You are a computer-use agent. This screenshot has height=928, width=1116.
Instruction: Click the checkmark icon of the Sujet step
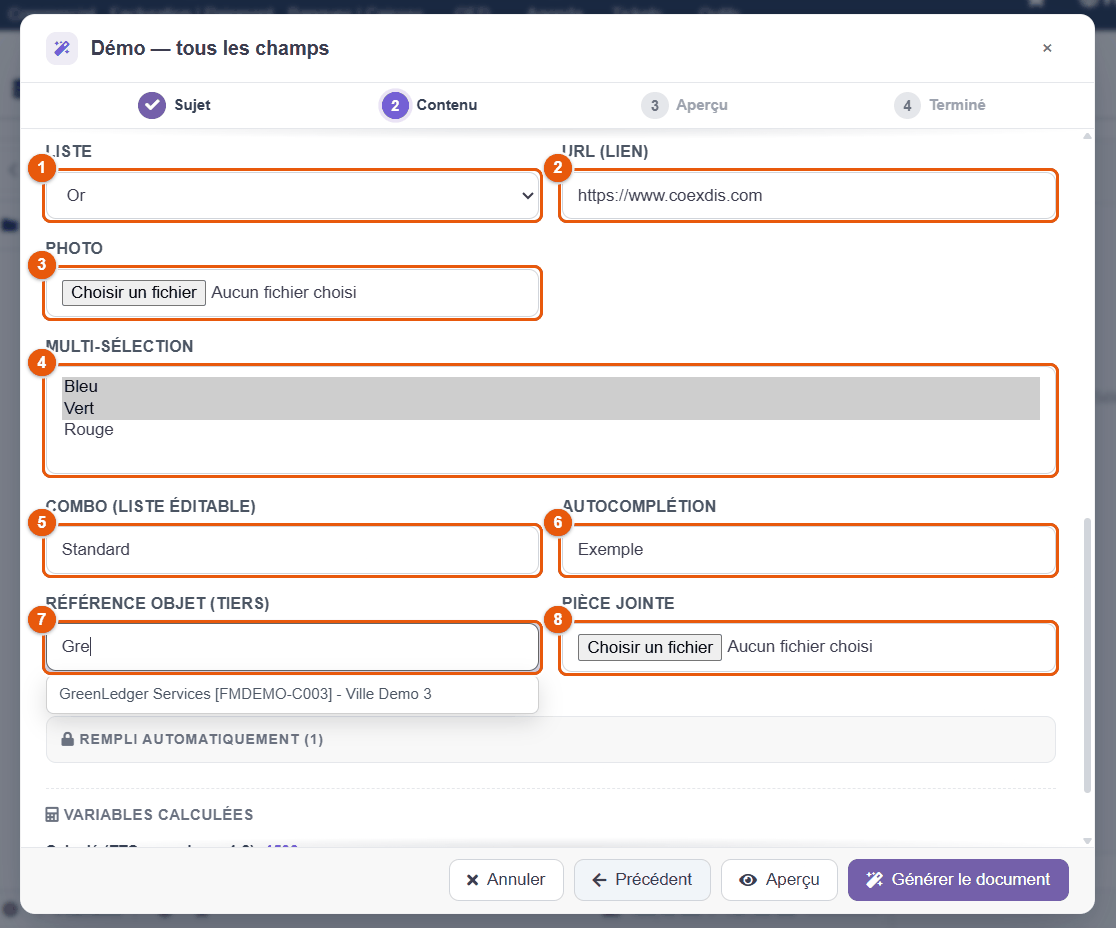[152, 105]
